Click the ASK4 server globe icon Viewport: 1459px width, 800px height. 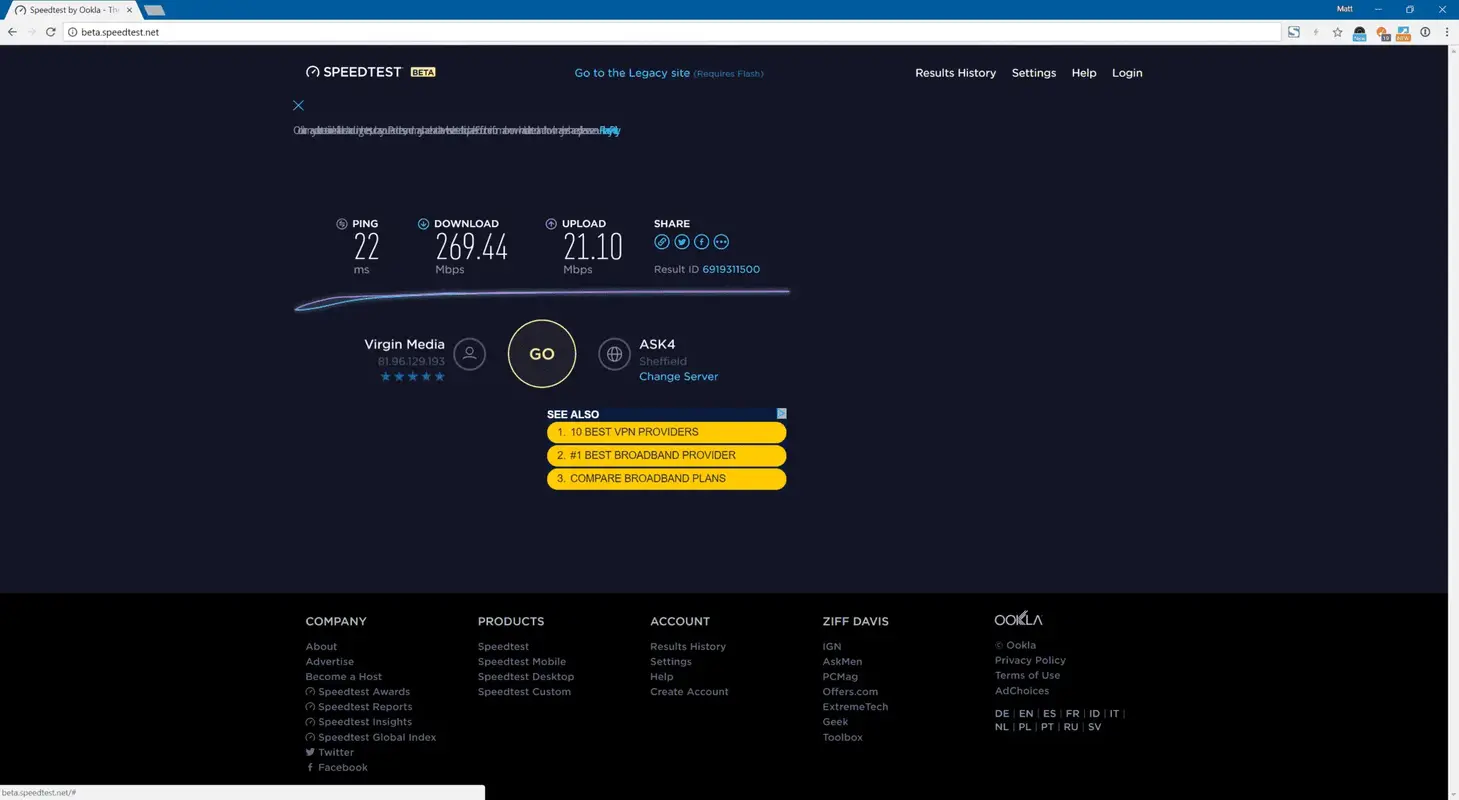click(614, 354)
